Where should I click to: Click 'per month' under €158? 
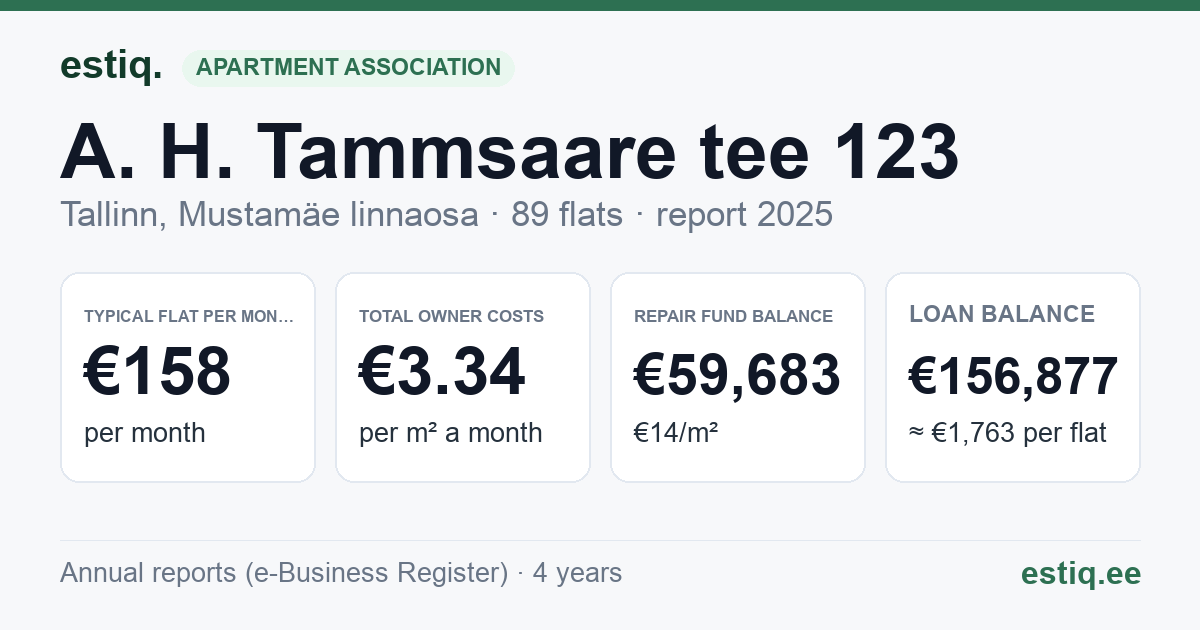pos(145,433)
